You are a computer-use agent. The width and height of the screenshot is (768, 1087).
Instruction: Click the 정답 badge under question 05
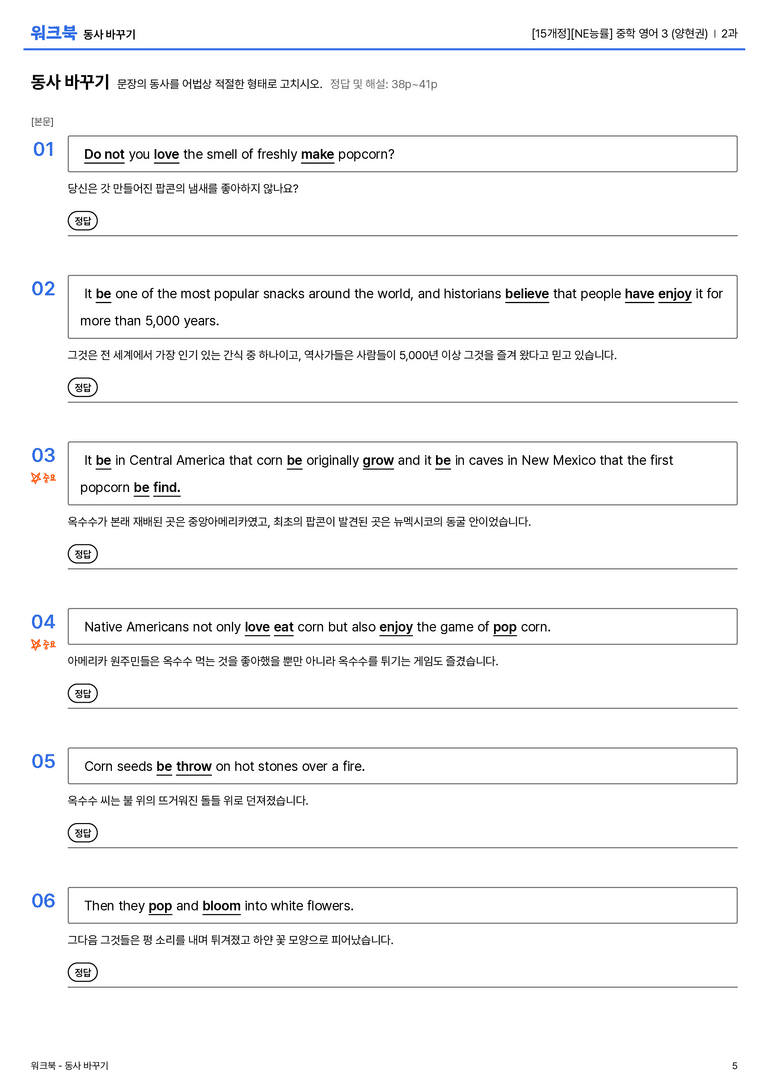[82, 833]
